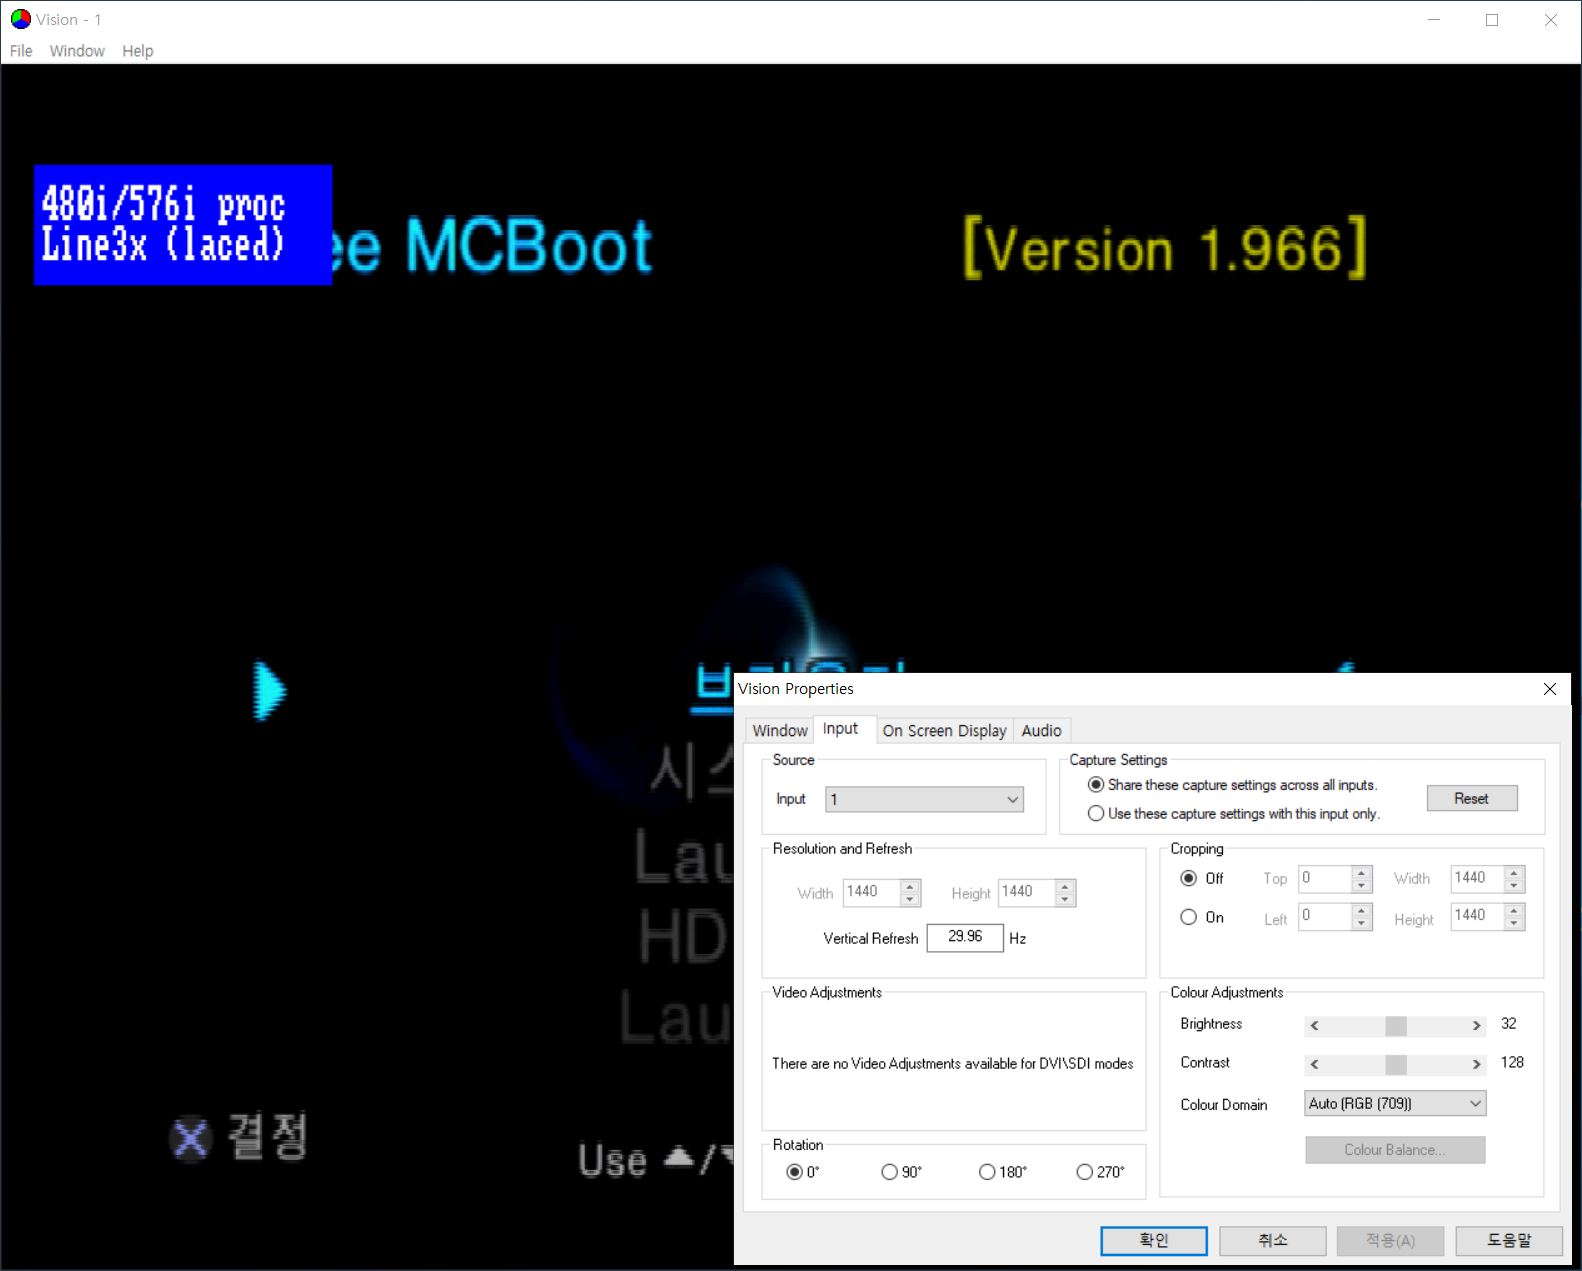Click the 적용(A) Apply button
Image resolution: width=1582 pixels, height=1271 pixels.
(1391, 1241)
